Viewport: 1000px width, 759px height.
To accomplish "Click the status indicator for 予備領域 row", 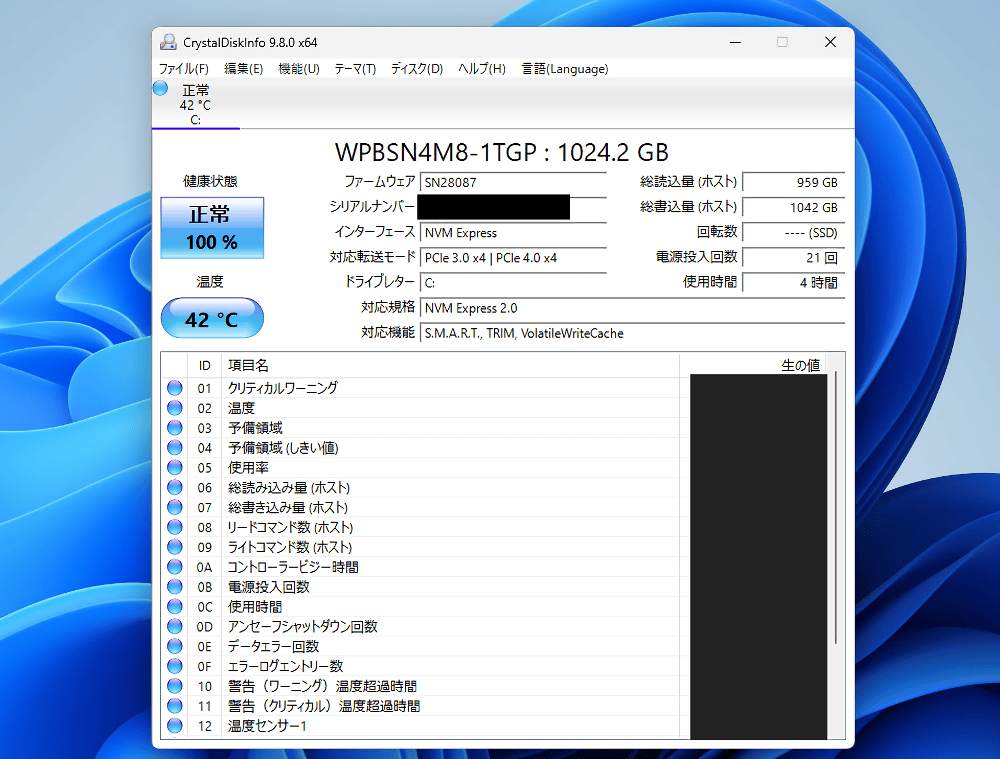I will coord(174,427).
